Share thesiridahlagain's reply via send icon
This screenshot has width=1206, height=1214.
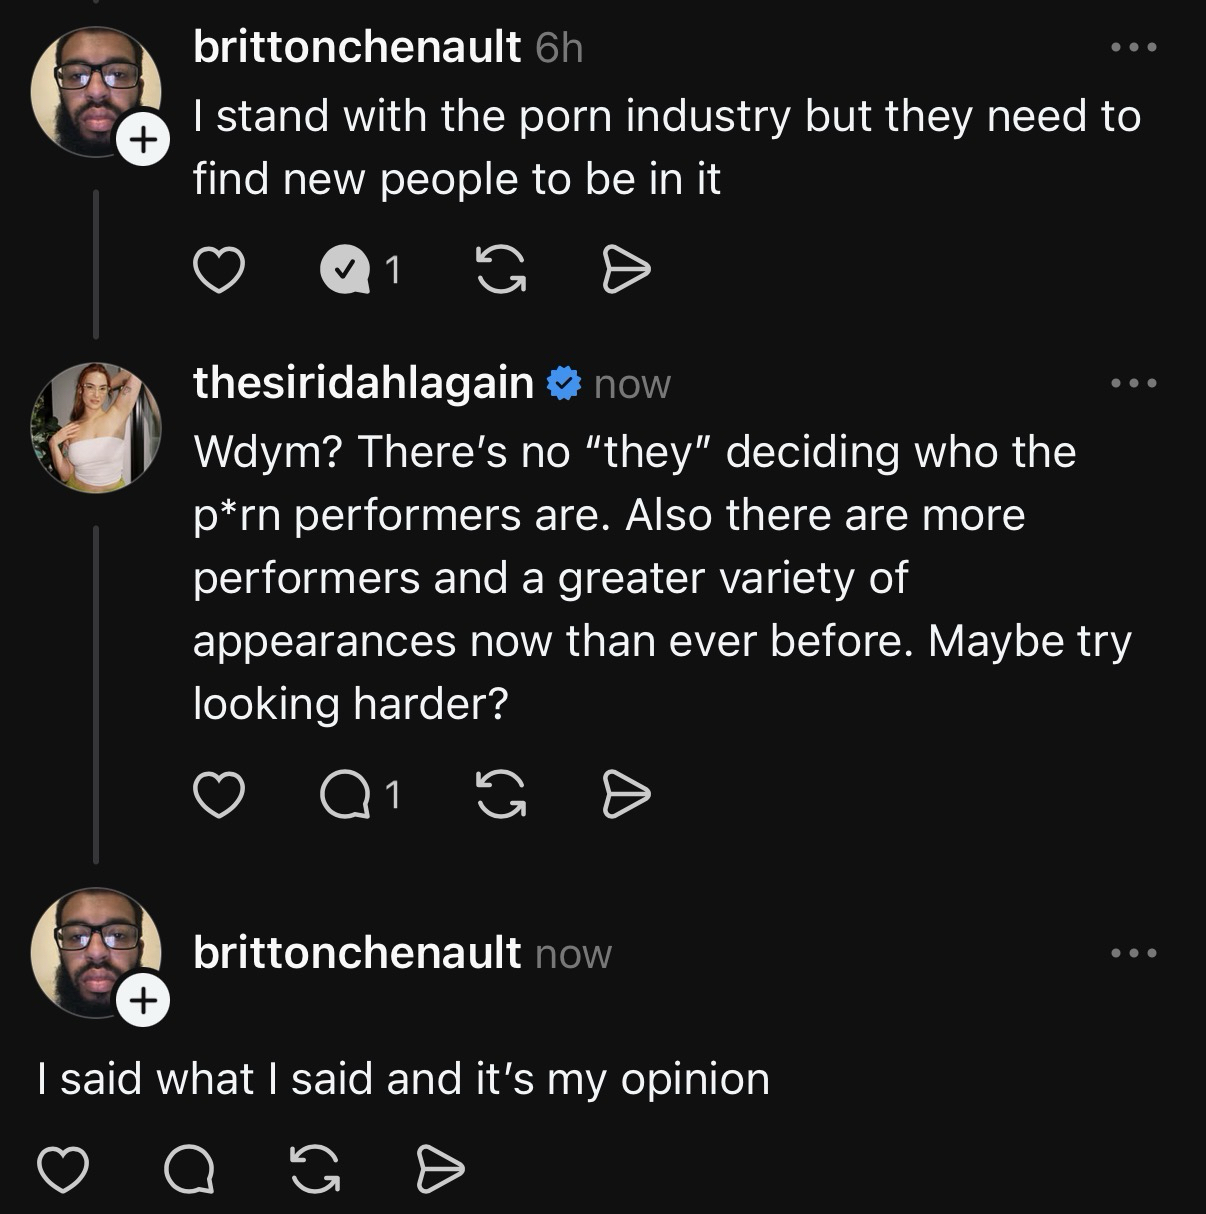pos(626,796)
